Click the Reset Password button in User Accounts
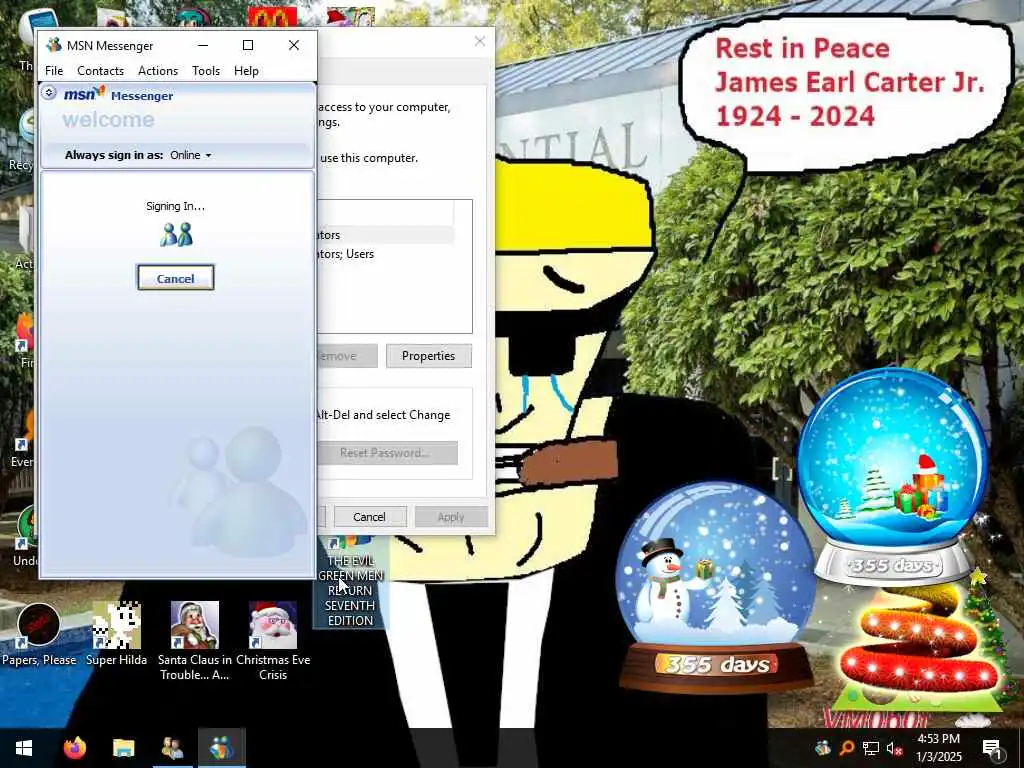The height and width of the screenshot is (768, 1024). [387, 453]
